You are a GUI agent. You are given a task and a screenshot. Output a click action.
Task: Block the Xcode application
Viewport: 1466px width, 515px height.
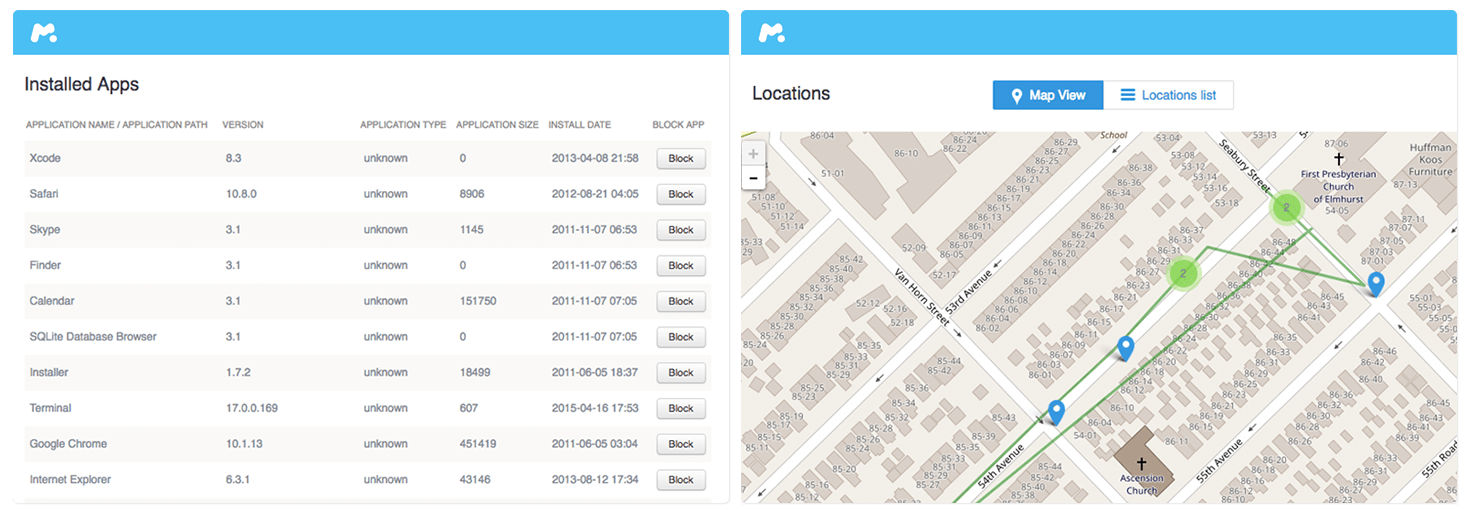tap(680, 158)
